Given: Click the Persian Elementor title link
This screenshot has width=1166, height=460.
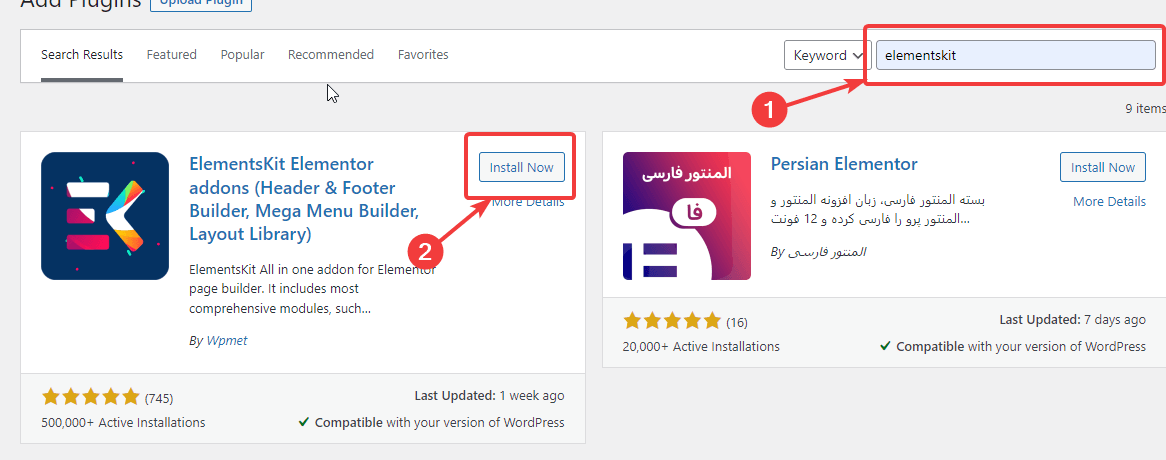Looking at the screenshot, I should tap(844, 164).
